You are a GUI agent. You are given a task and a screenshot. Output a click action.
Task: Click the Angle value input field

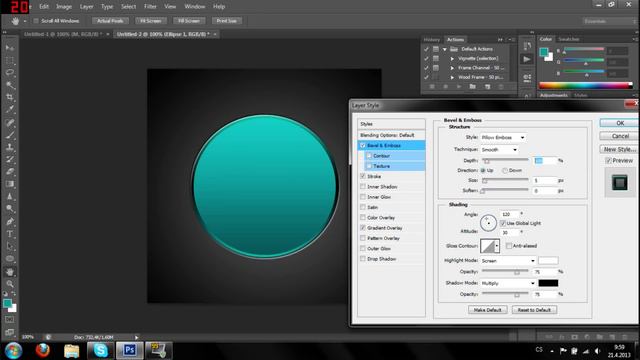(509, 214)
